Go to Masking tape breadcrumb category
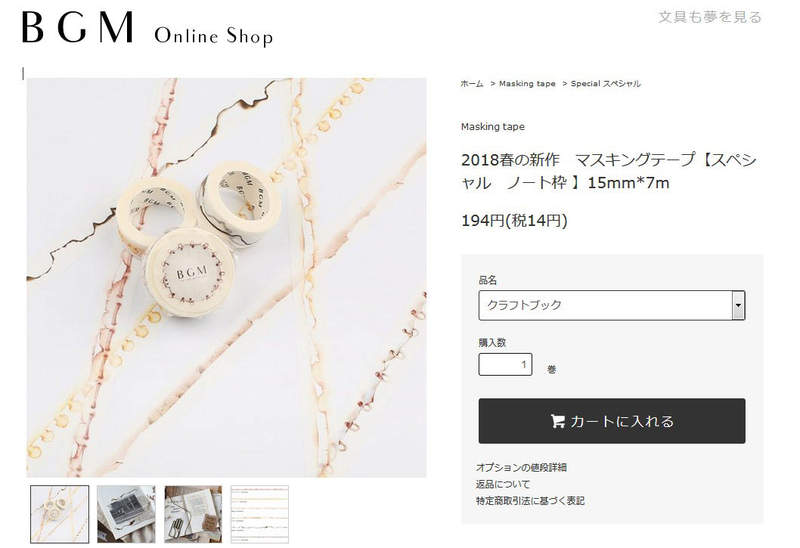The image size is (800, 548). click(527, 84)
